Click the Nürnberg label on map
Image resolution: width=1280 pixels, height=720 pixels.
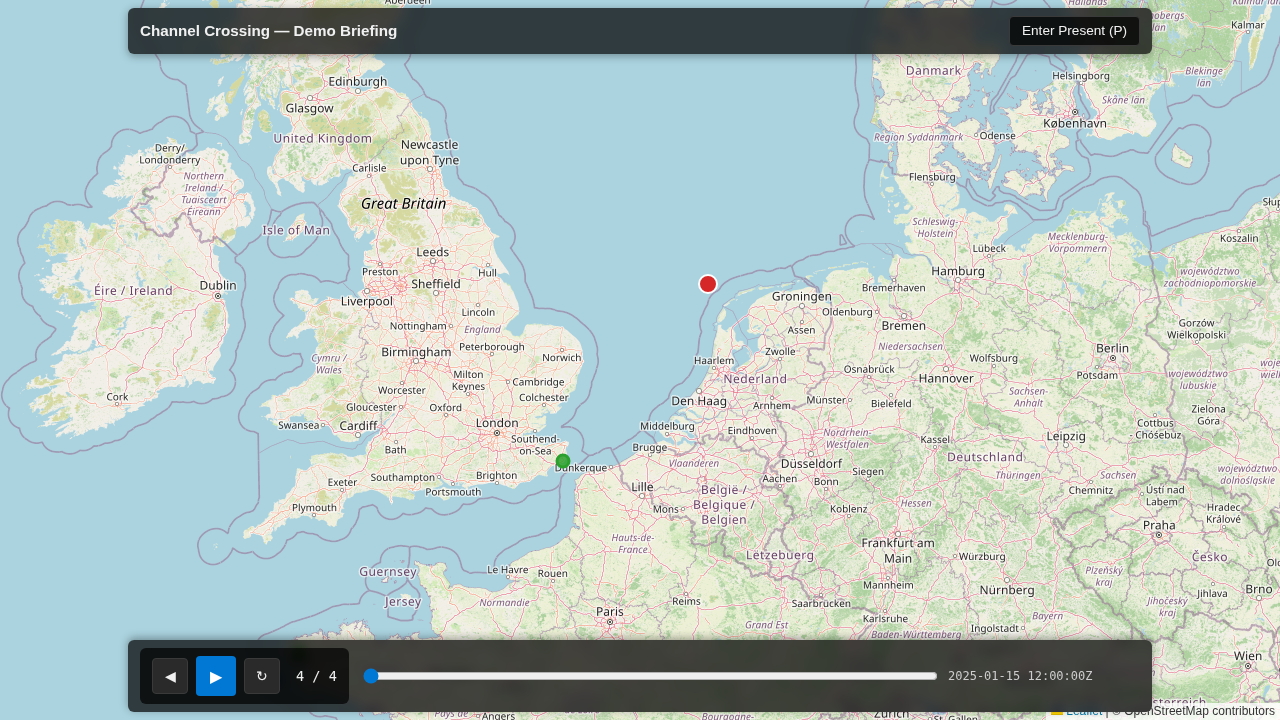[1006, 590]
